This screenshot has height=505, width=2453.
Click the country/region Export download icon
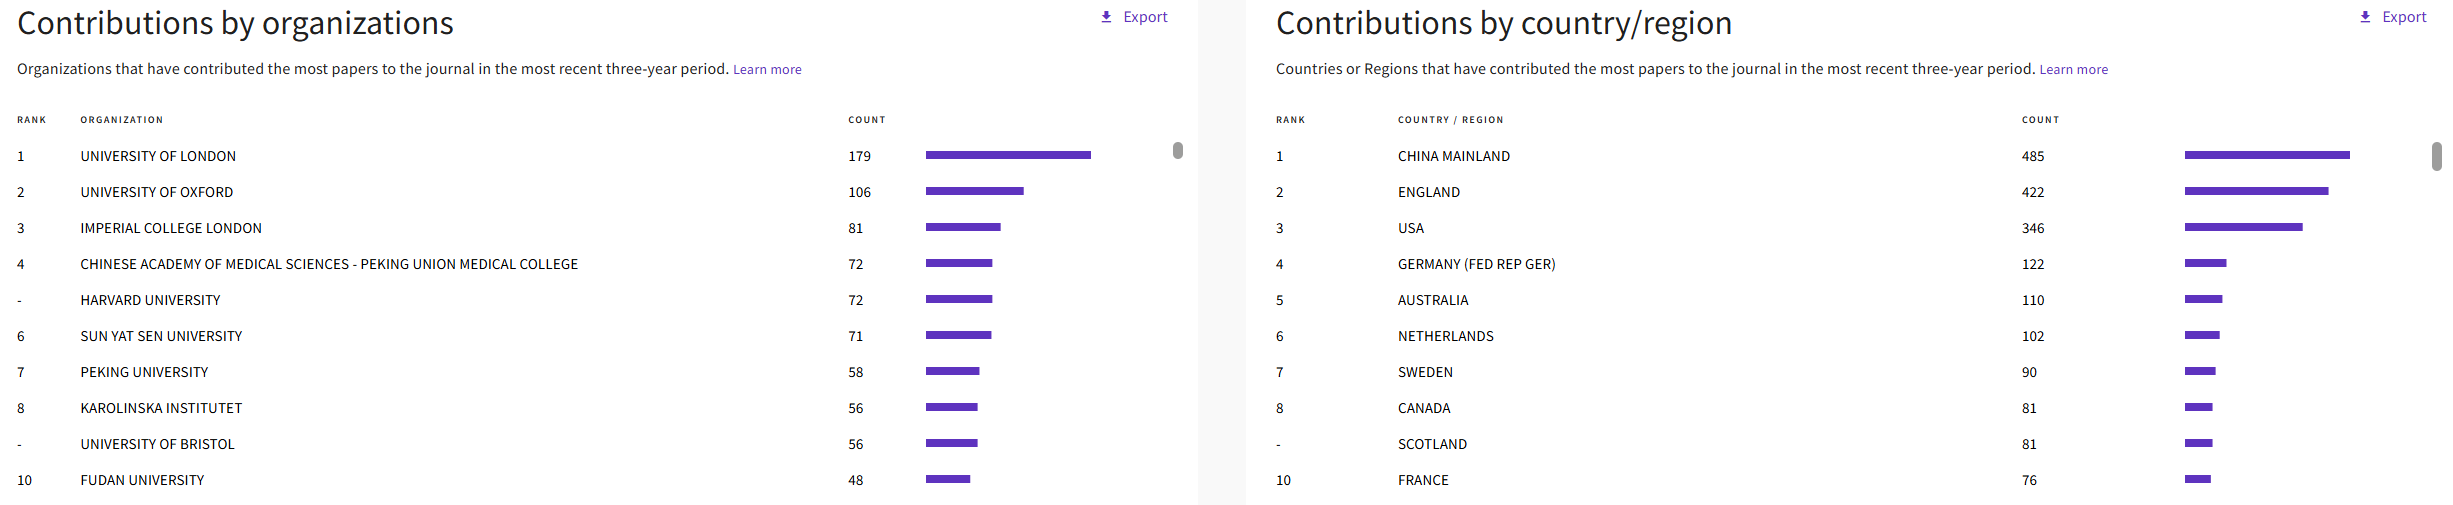(x=2365, y=17)
